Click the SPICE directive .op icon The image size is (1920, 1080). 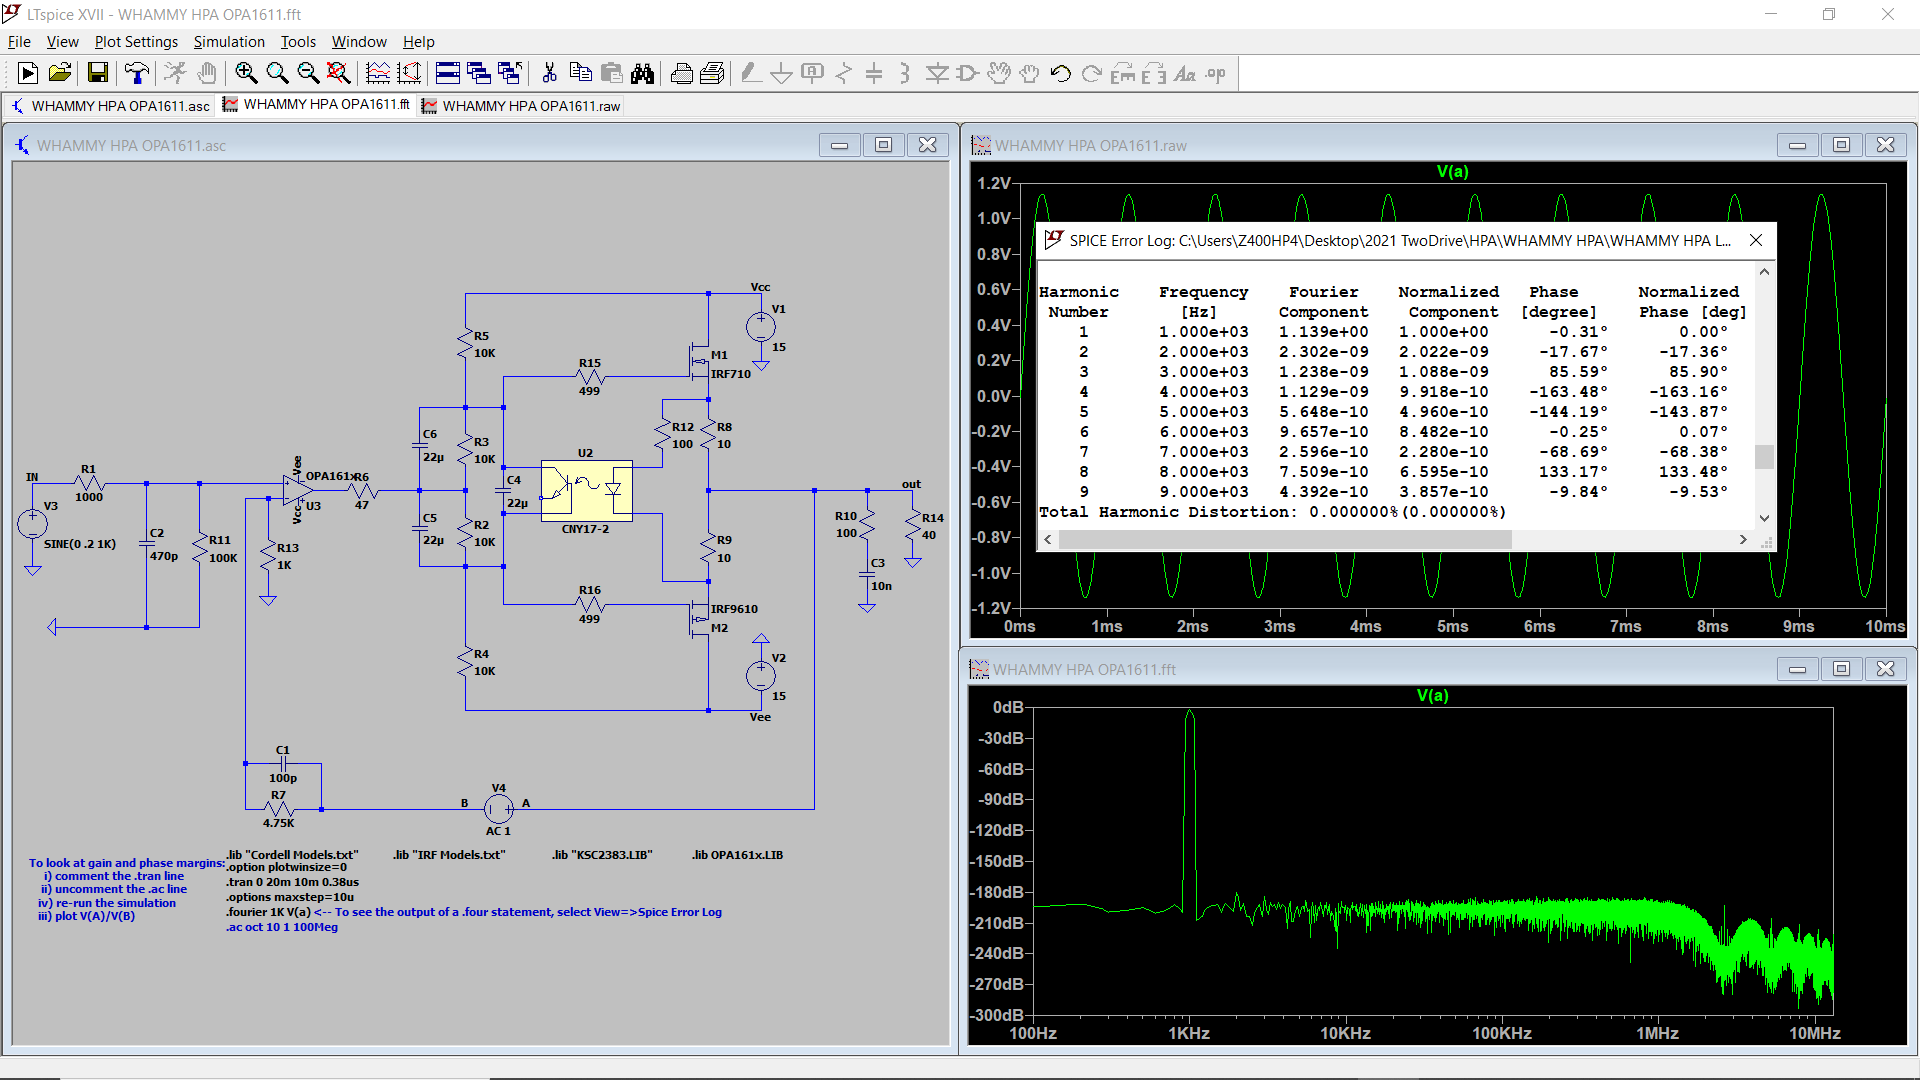1215,73
